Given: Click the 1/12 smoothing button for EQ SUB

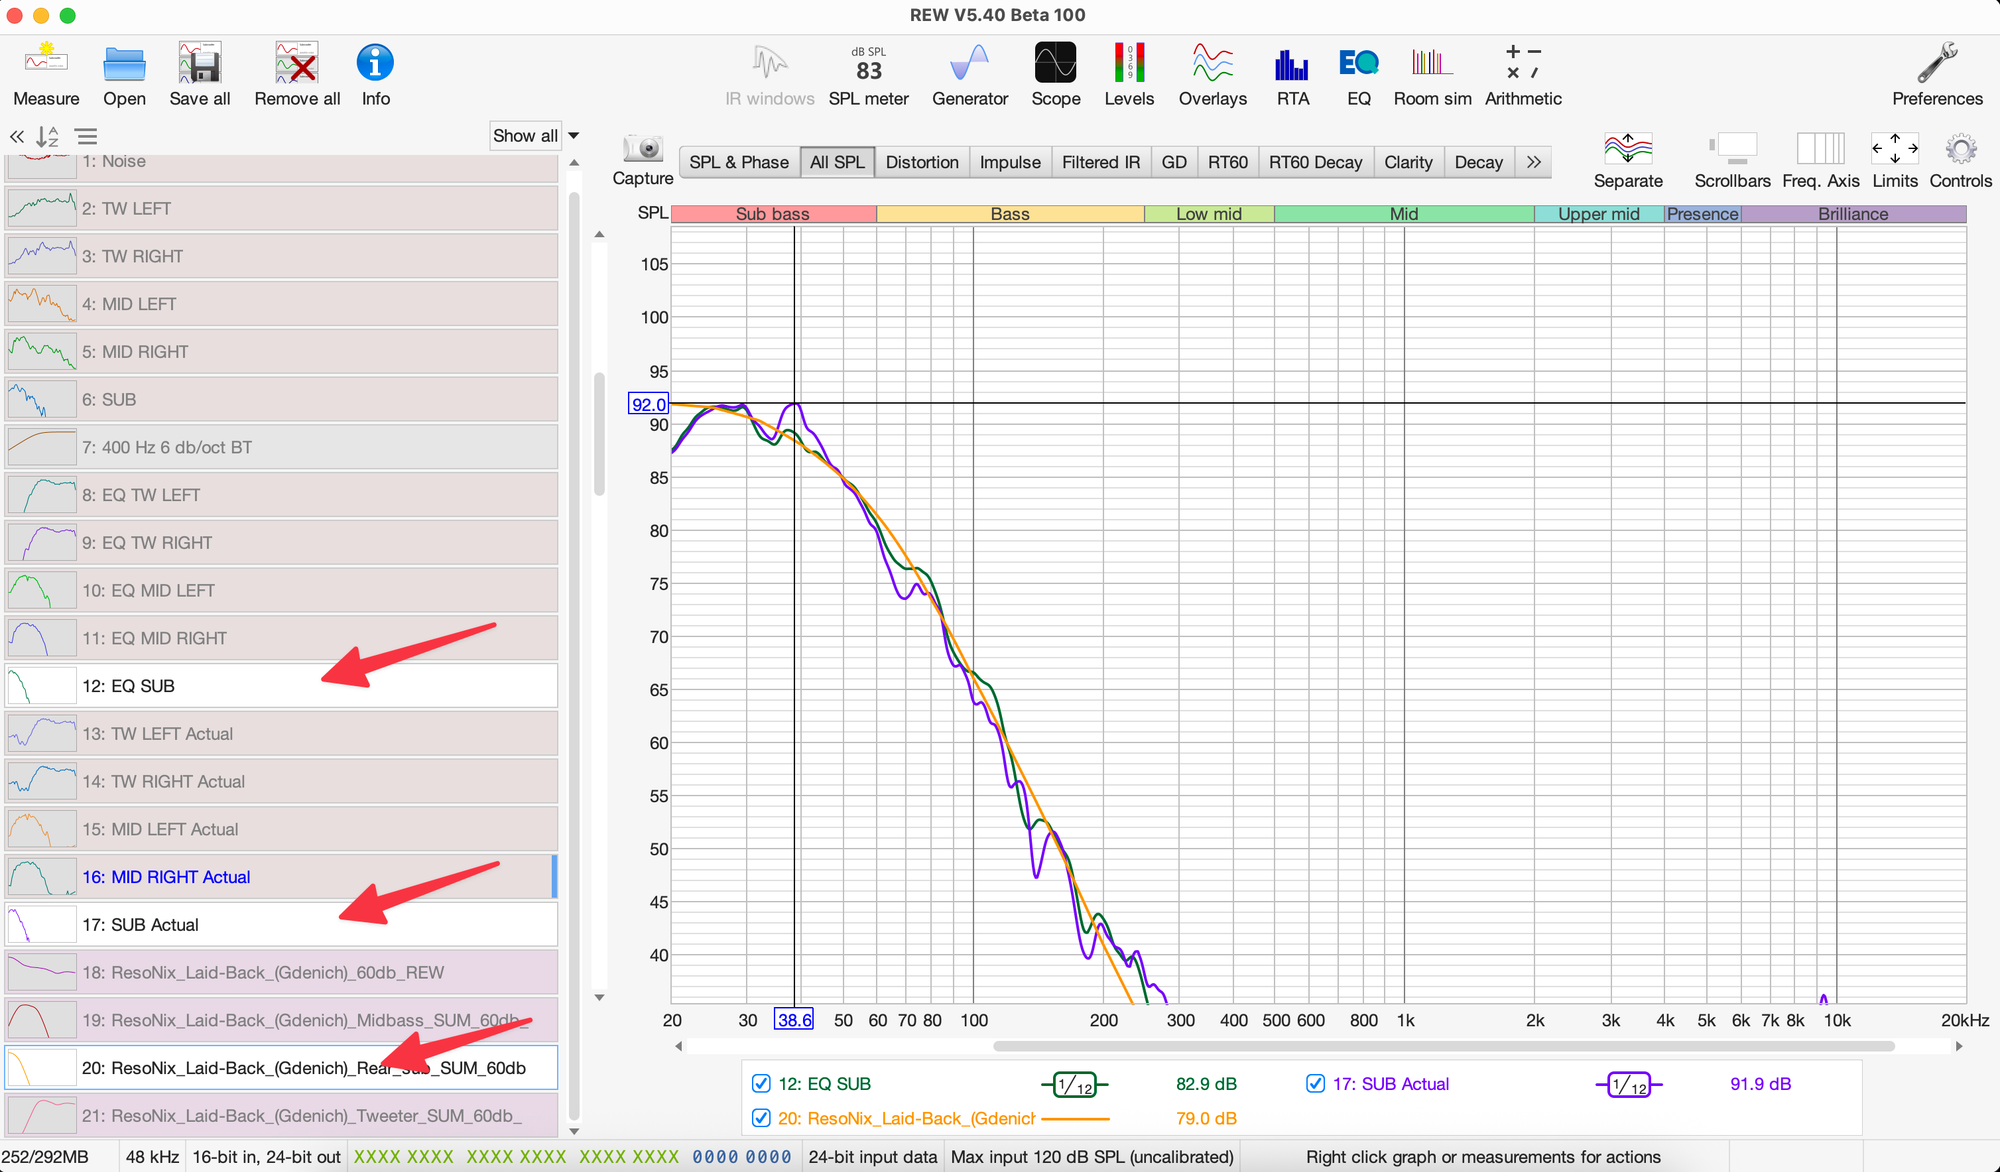Looking at the screenshot, I should 1075,1085.
